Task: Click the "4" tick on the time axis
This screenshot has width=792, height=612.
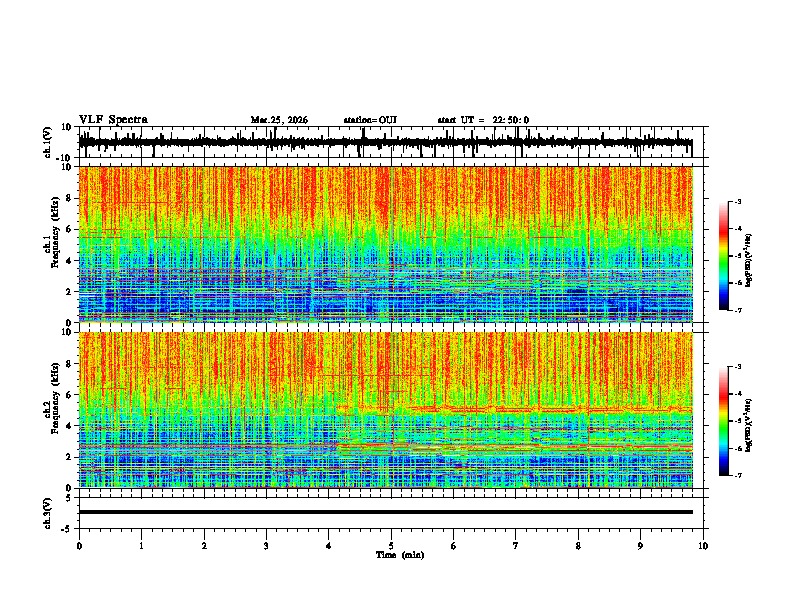Action: tap(329, 546)
